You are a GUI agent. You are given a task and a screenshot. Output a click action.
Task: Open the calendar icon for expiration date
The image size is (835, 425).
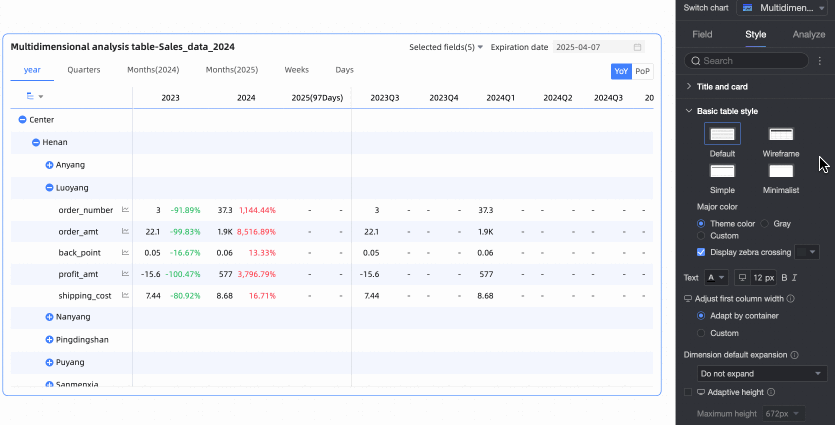(x=637, y=47)
